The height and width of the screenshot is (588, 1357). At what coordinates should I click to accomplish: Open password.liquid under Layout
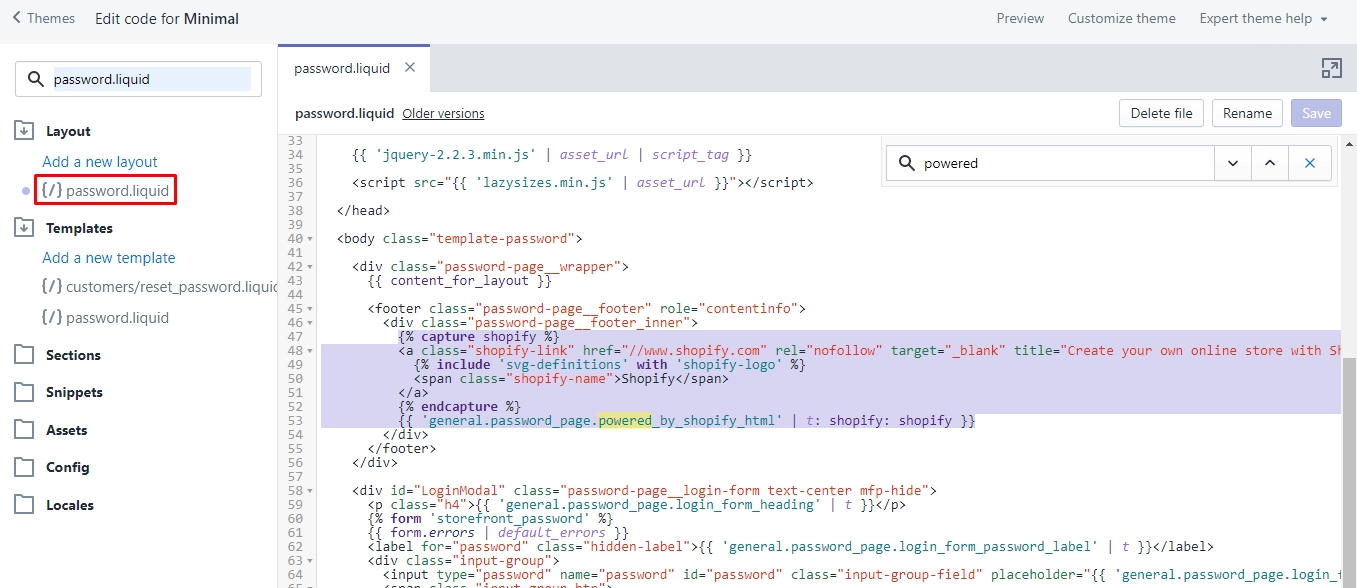coord(105,190)
